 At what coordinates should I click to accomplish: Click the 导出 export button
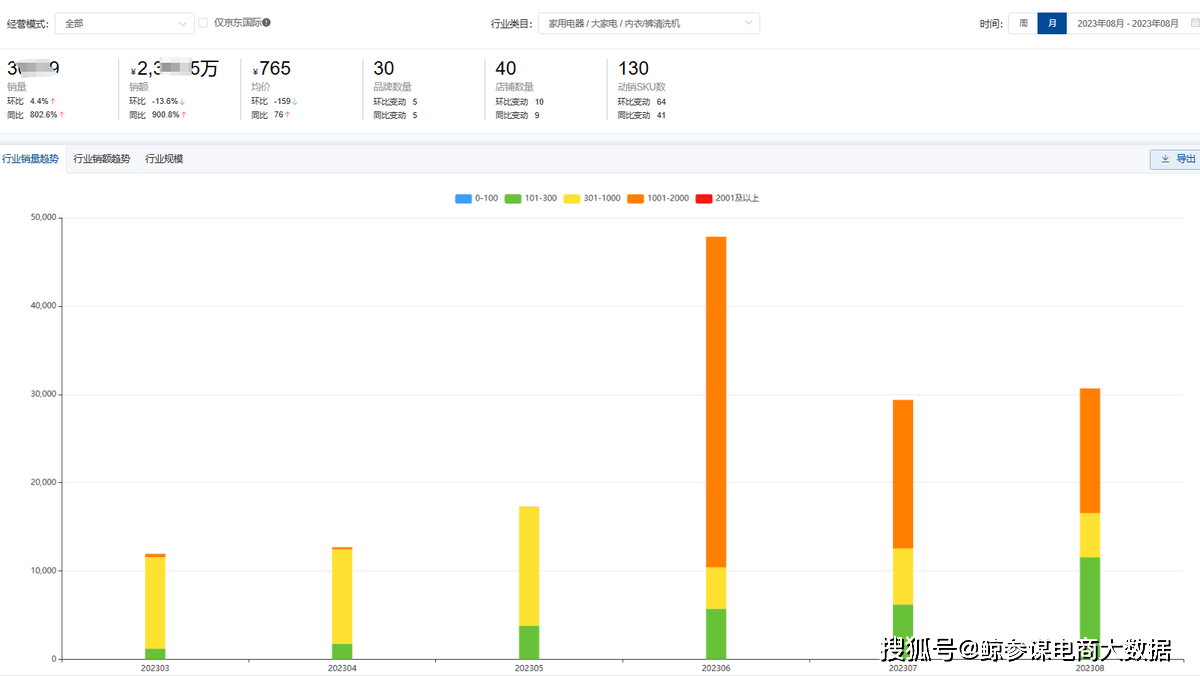click(x=1176, y=159)
